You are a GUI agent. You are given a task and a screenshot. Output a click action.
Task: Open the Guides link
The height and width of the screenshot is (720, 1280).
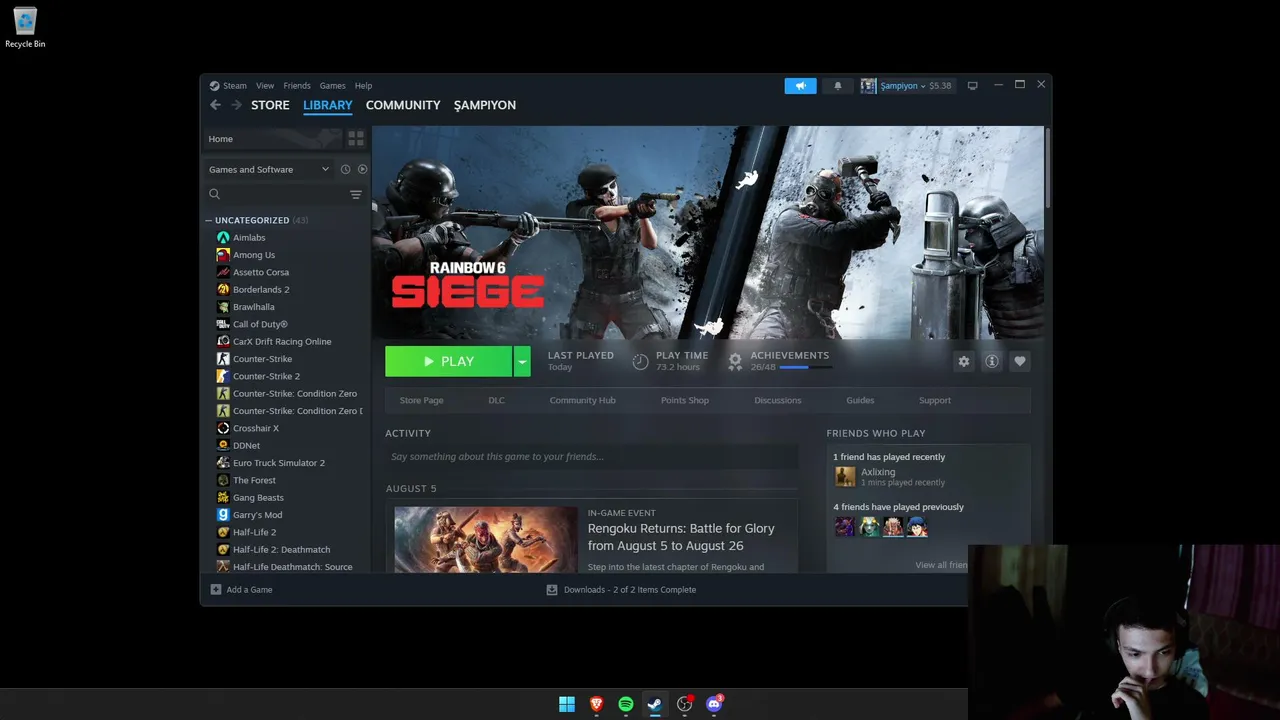click(860, 400)
